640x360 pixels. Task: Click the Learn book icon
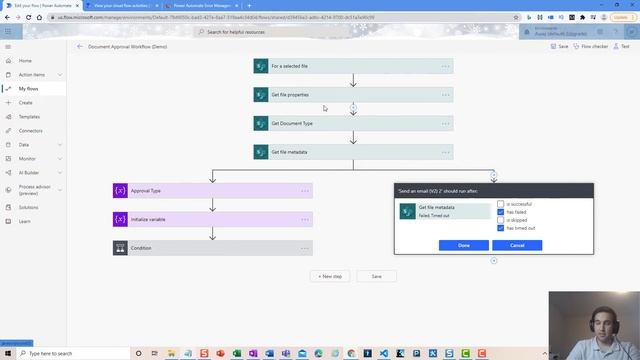point(8,221)
